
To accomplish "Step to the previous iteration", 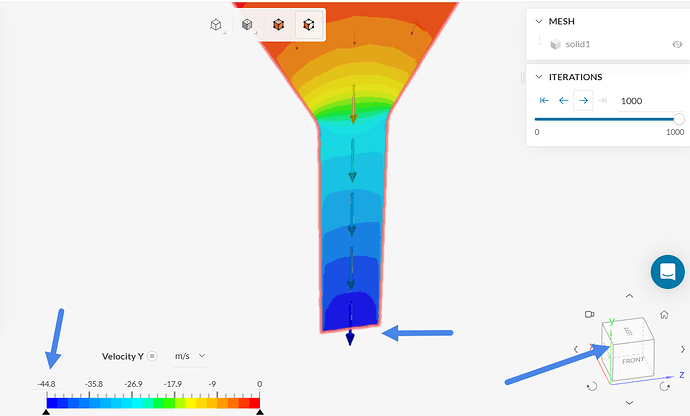I will [564, 100].
